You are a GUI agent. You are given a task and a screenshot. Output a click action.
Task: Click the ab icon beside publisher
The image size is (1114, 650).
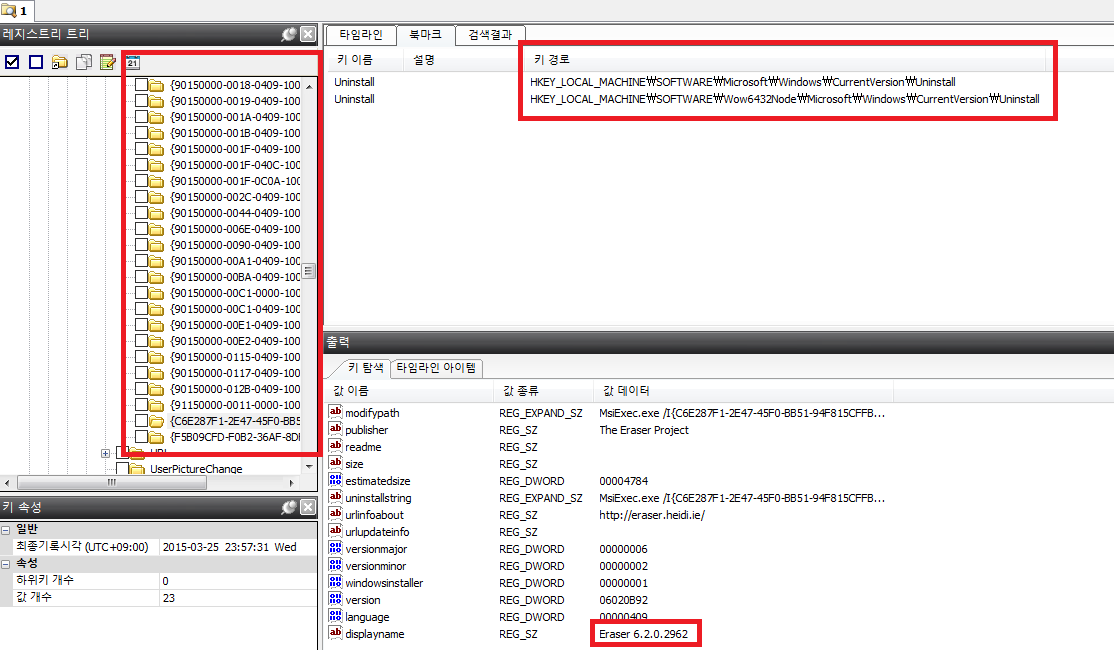(x=335, y=429)
